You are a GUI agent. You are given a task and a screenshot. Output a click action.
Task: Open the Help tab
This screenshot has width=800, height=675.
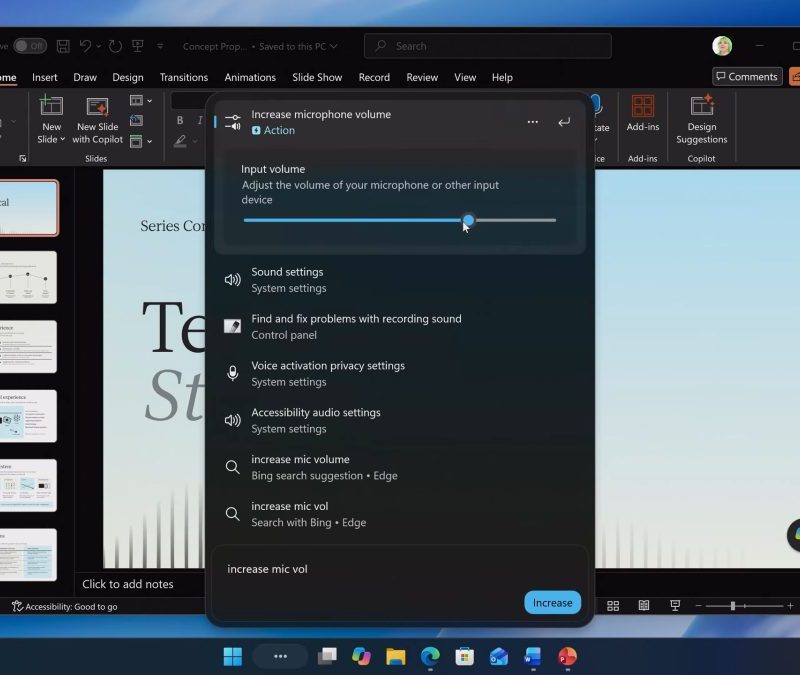tap(502, 77)
